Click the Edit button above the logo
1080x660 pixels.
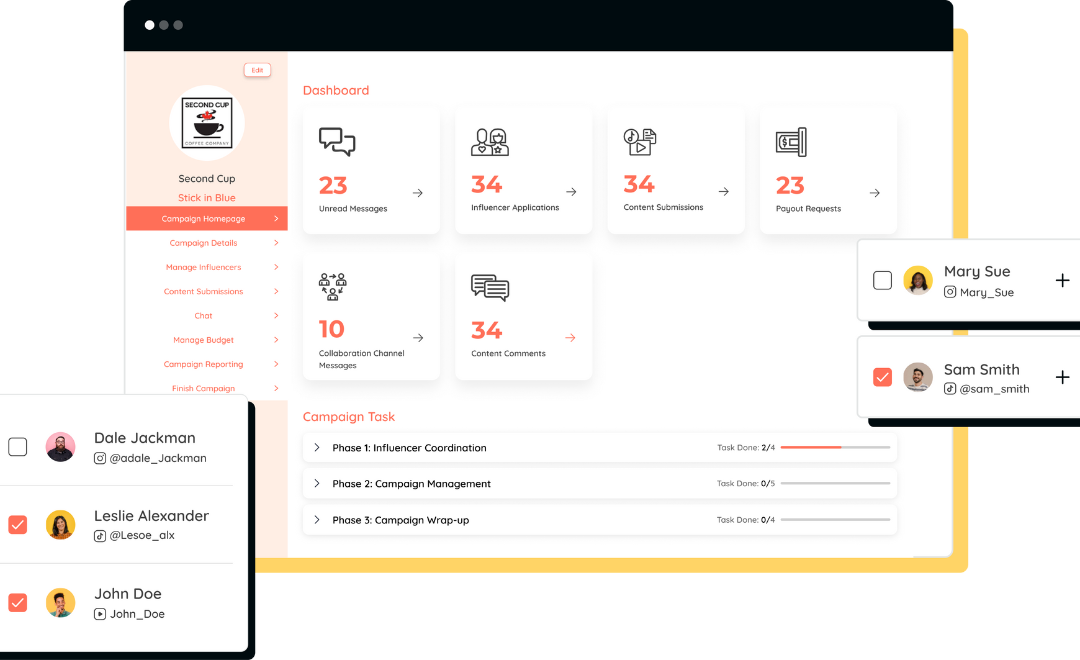257,70
